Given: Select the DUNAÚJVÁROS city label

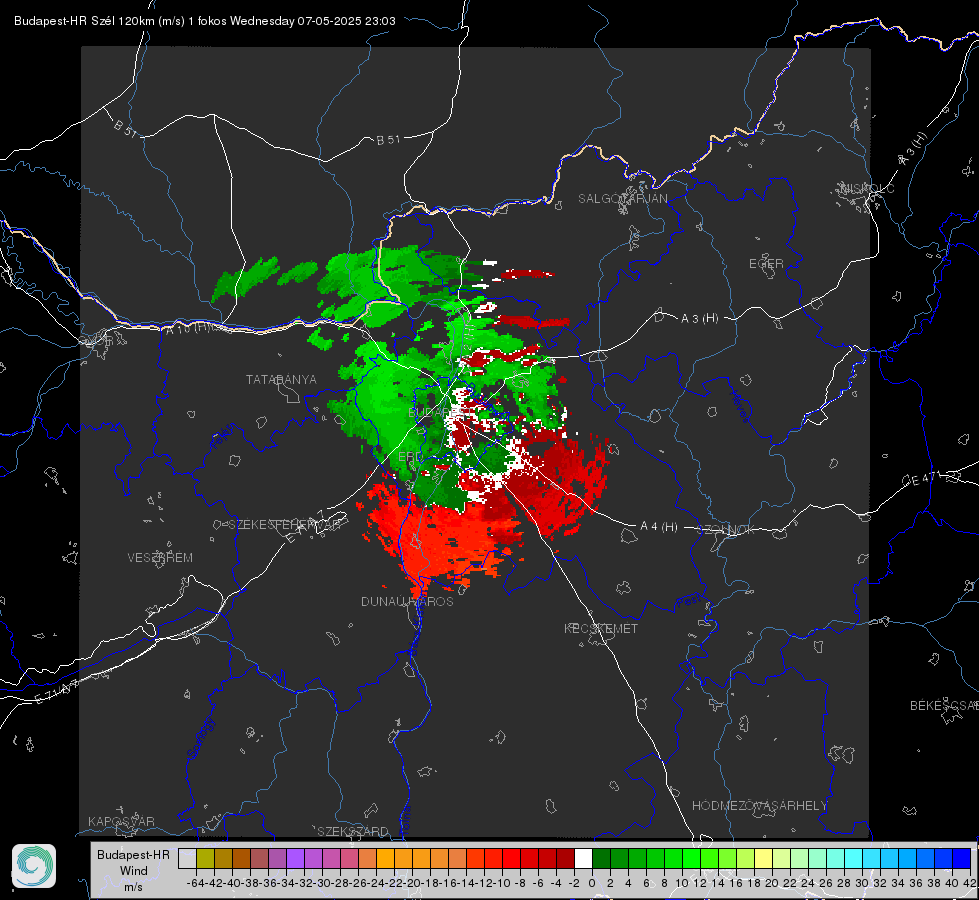Looking at the screenshot, I should point(407,601).
